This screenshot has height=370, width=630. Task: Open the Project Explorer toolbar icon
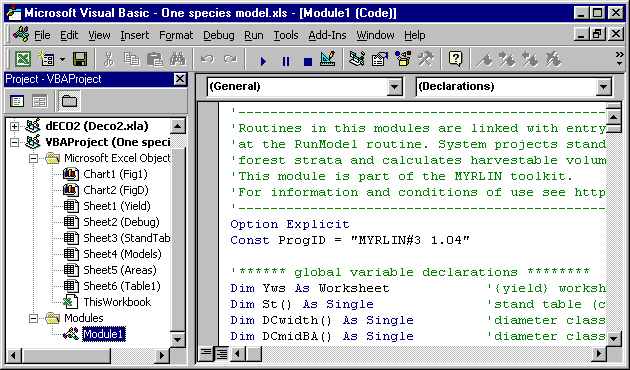click(x=356, y=60)
